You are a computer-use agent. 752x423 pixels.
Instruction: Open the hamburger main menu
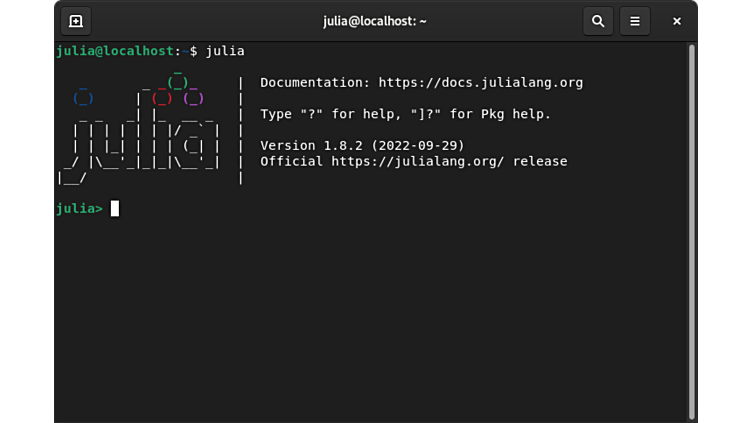click(635, 21)
